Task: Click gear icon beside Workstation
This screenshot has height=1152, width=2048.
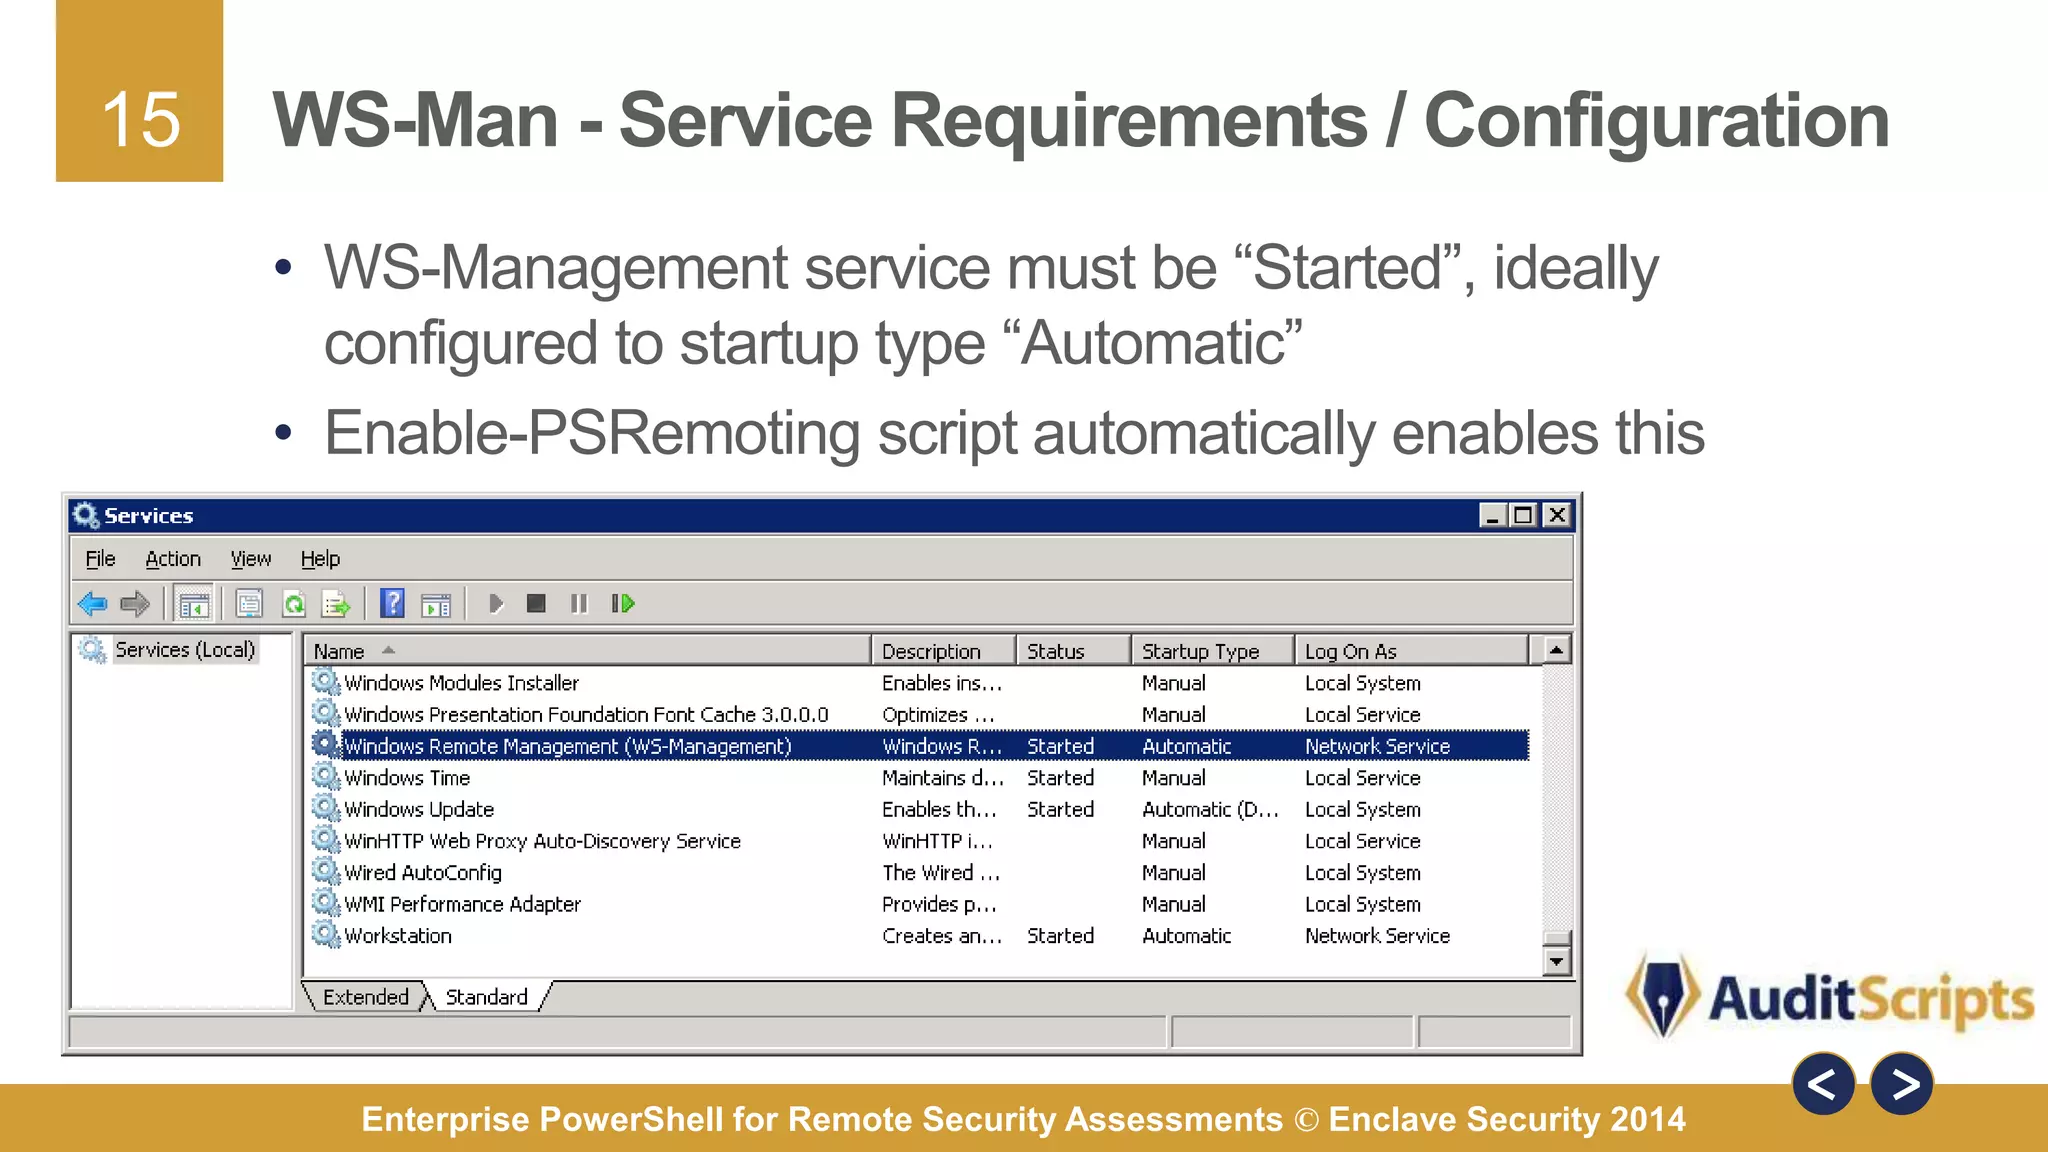Action: 325,934
